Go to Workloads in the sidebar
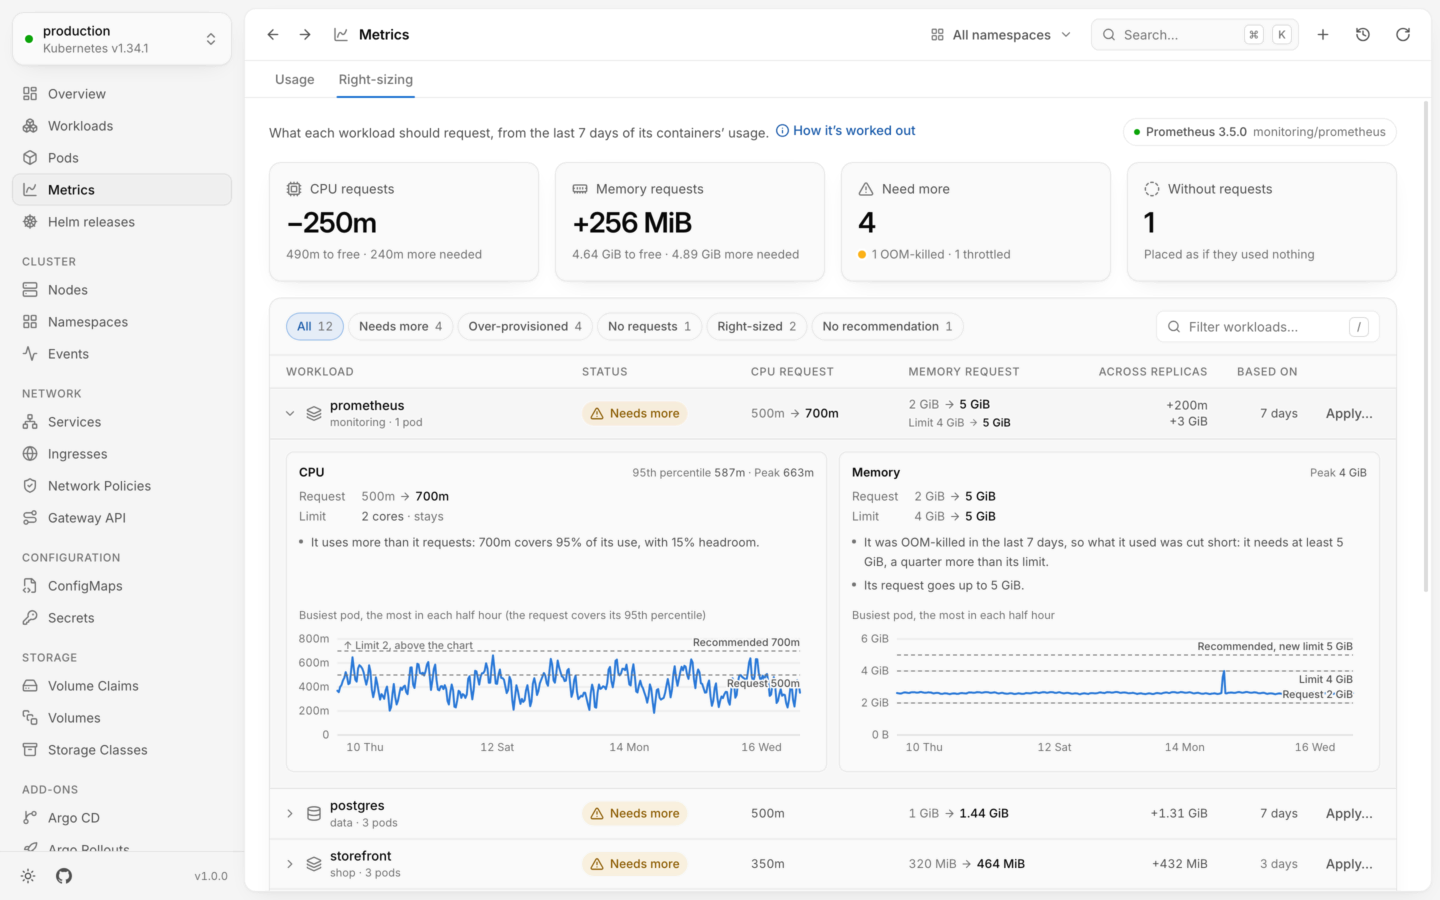This screenshot has height=900, width=1440. 122,126
